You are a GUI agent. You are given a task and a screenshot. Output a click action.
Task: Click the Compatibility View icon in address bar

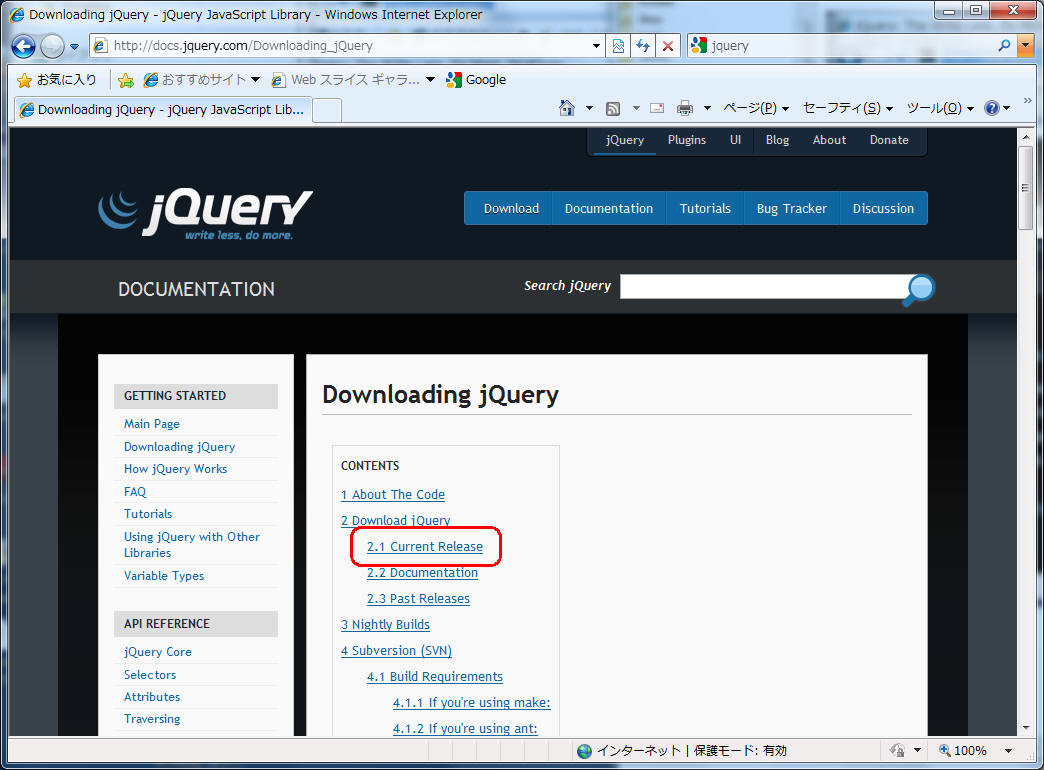tap(619, 46)
